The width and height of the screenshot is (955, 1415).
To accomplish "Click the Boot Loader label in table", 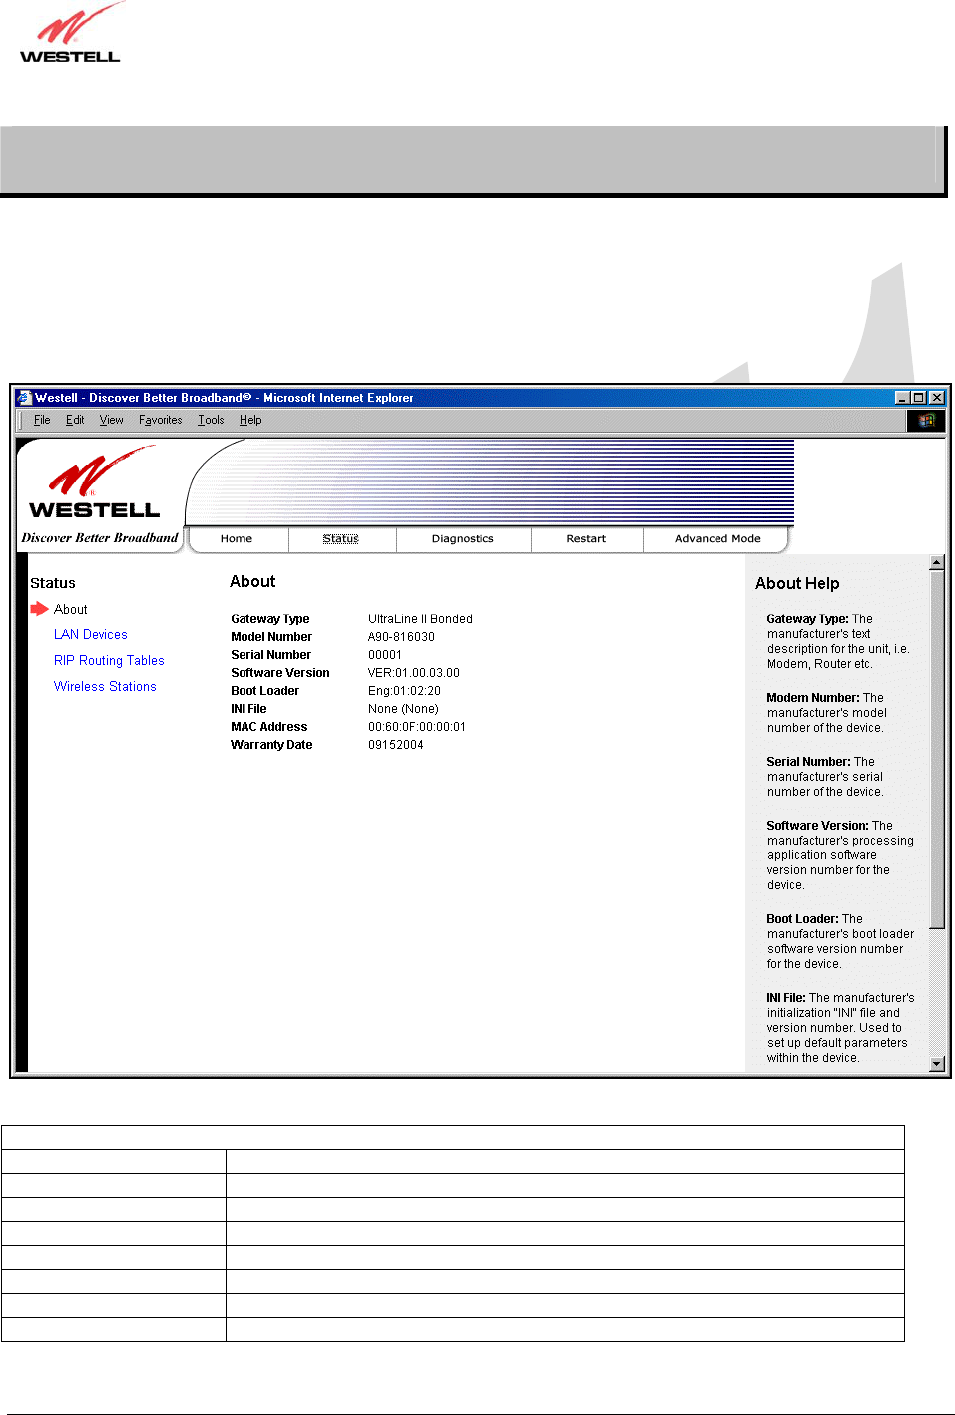I will point(265,691).
